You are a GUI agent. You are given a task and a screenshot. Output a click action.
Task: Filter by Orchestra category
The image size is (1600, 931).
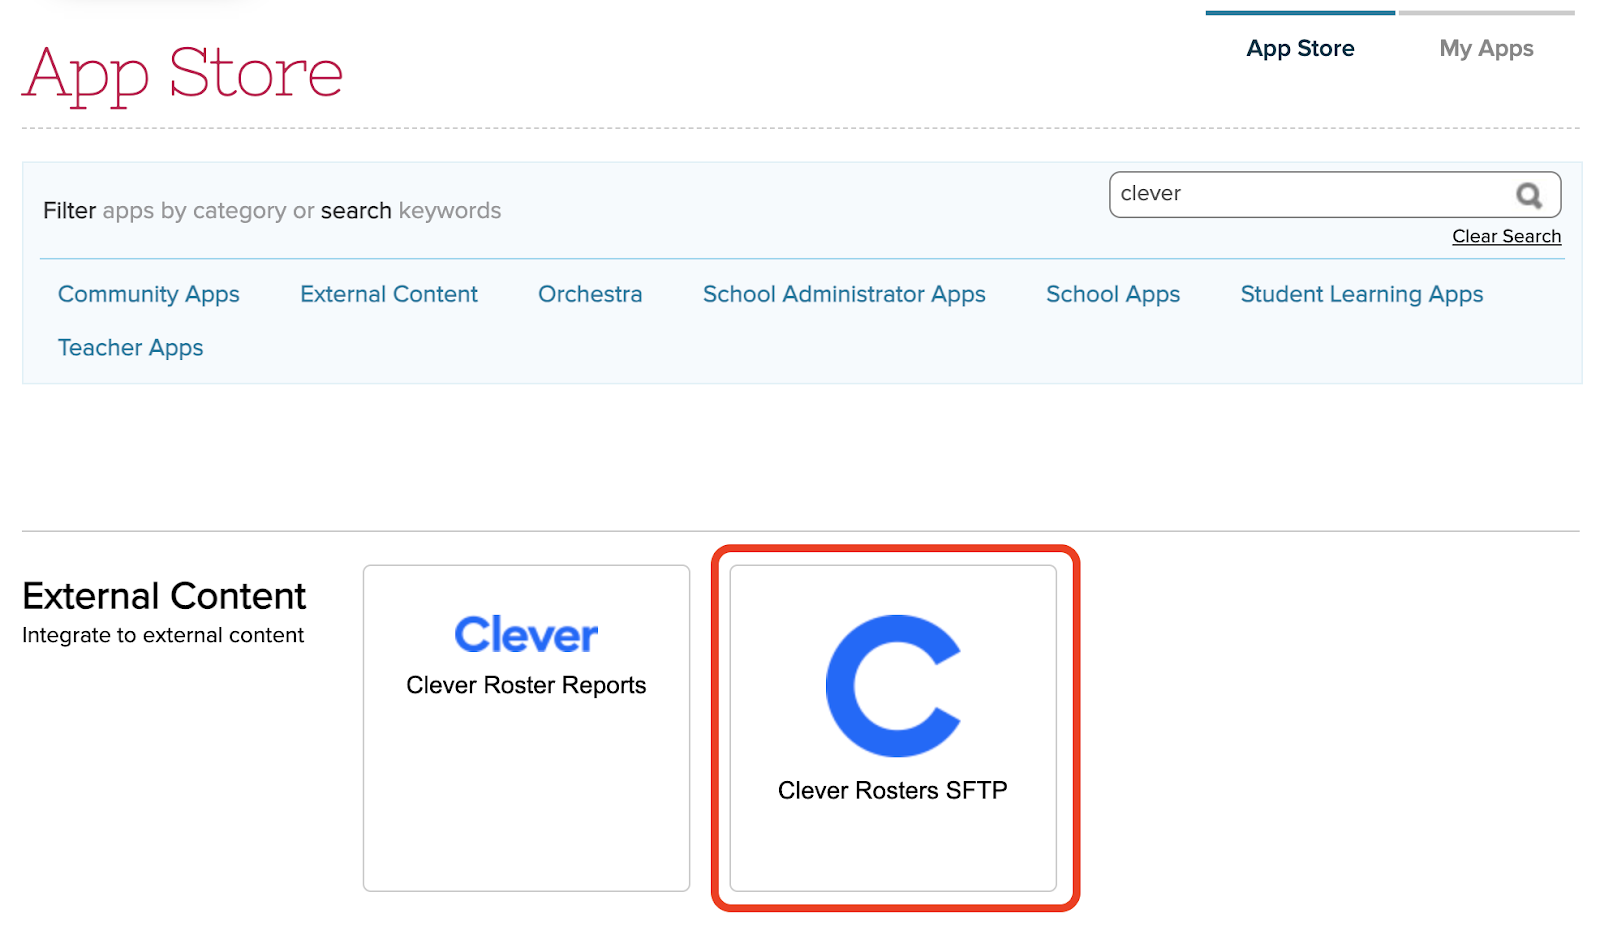click(590, 294)
